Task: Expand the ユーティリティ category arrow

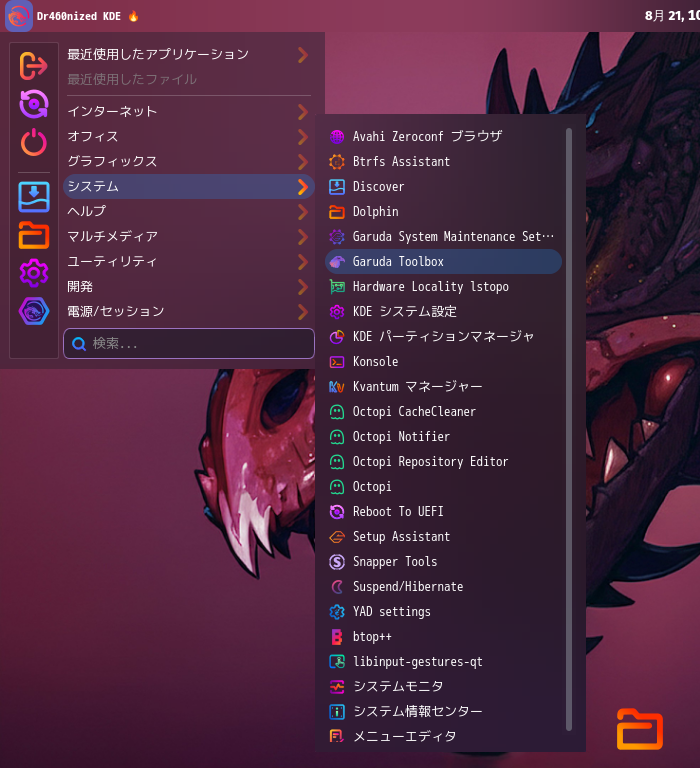Action: point(303,262)
